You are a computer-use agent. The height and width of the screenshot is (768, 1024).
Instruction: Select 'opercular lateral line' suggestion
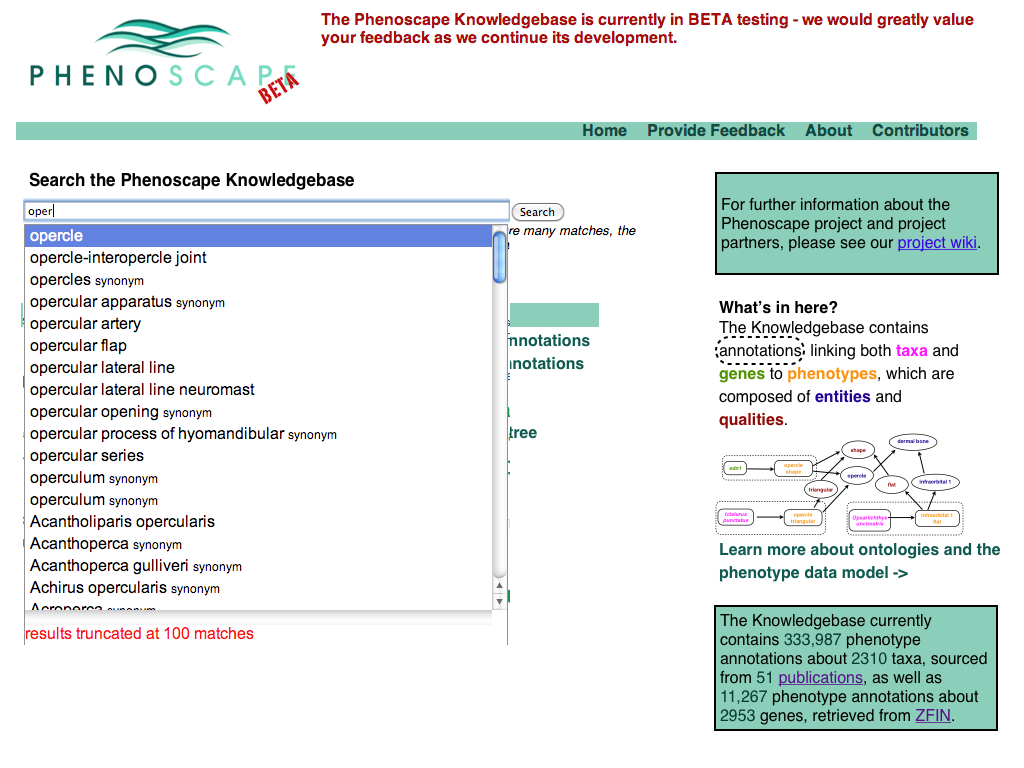(x=258, y=368)
